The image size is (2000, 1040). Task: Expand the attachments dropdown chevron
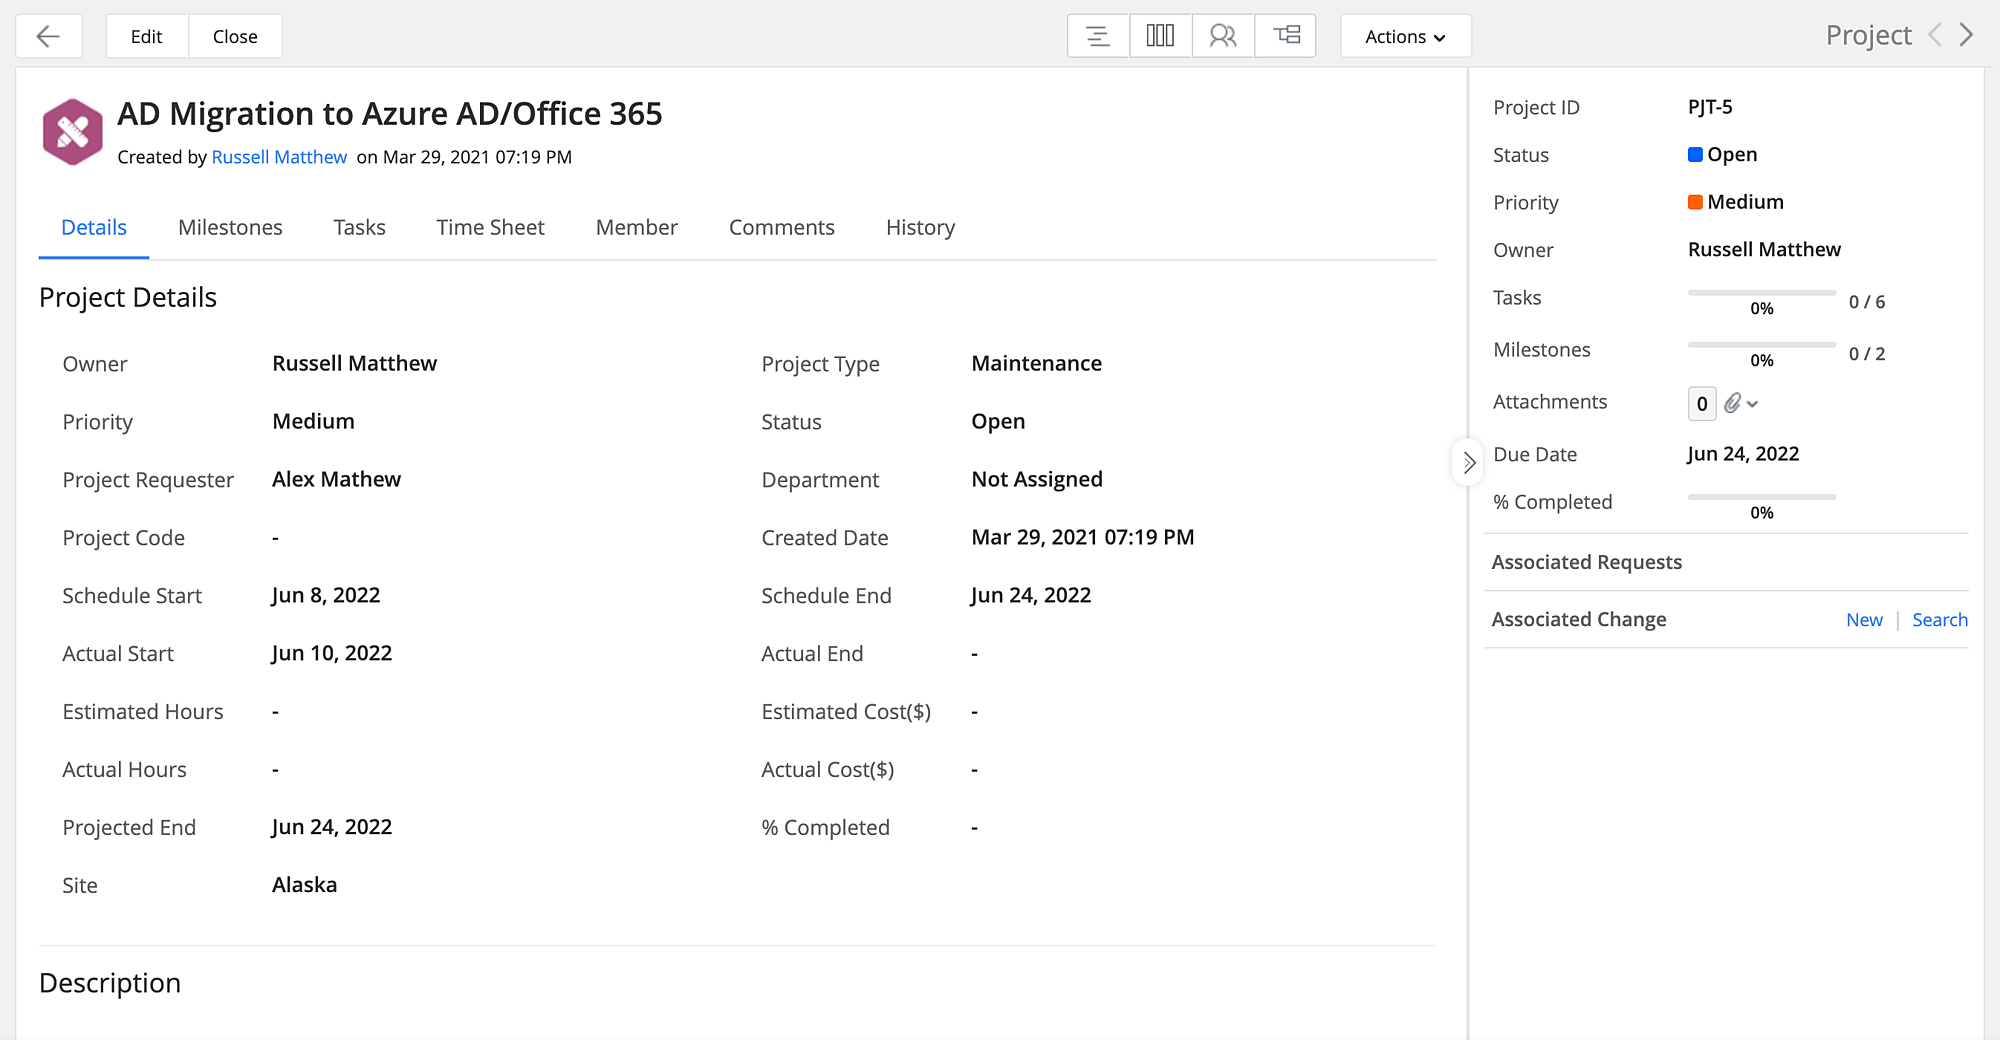point(1753,404)
